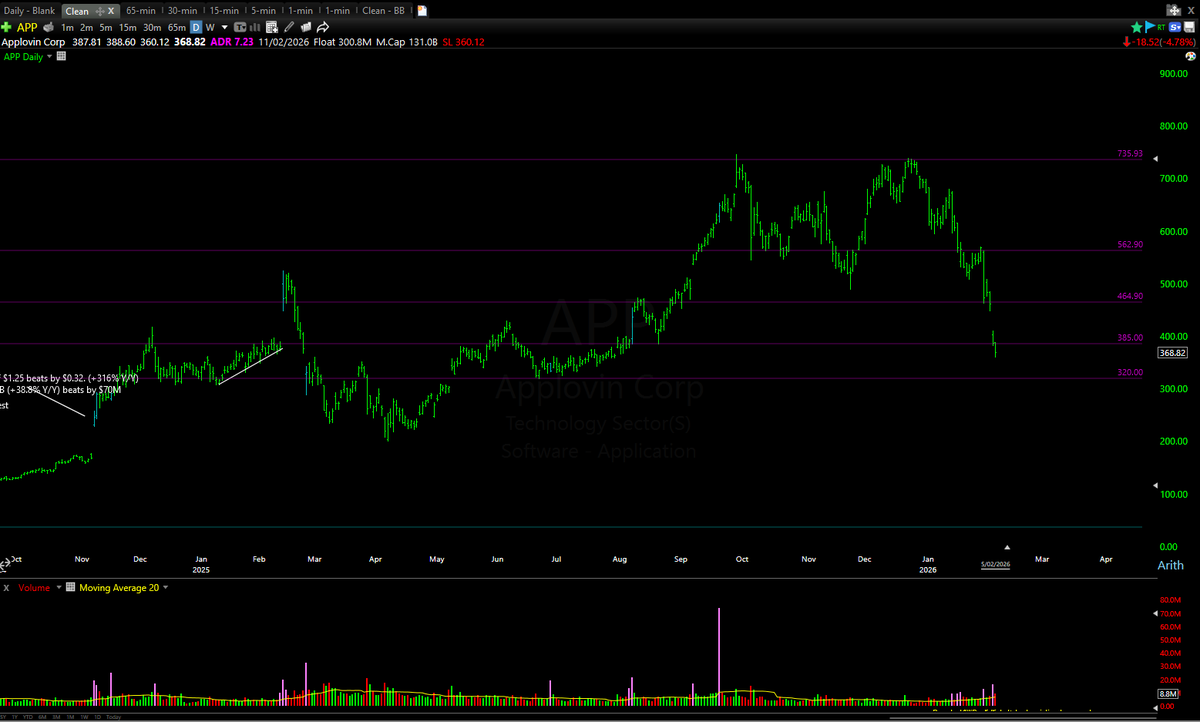This screenshot has width=1200, height=722.
Task: Click the 464.90 horizontal level label
Action: pos(1129,297)
